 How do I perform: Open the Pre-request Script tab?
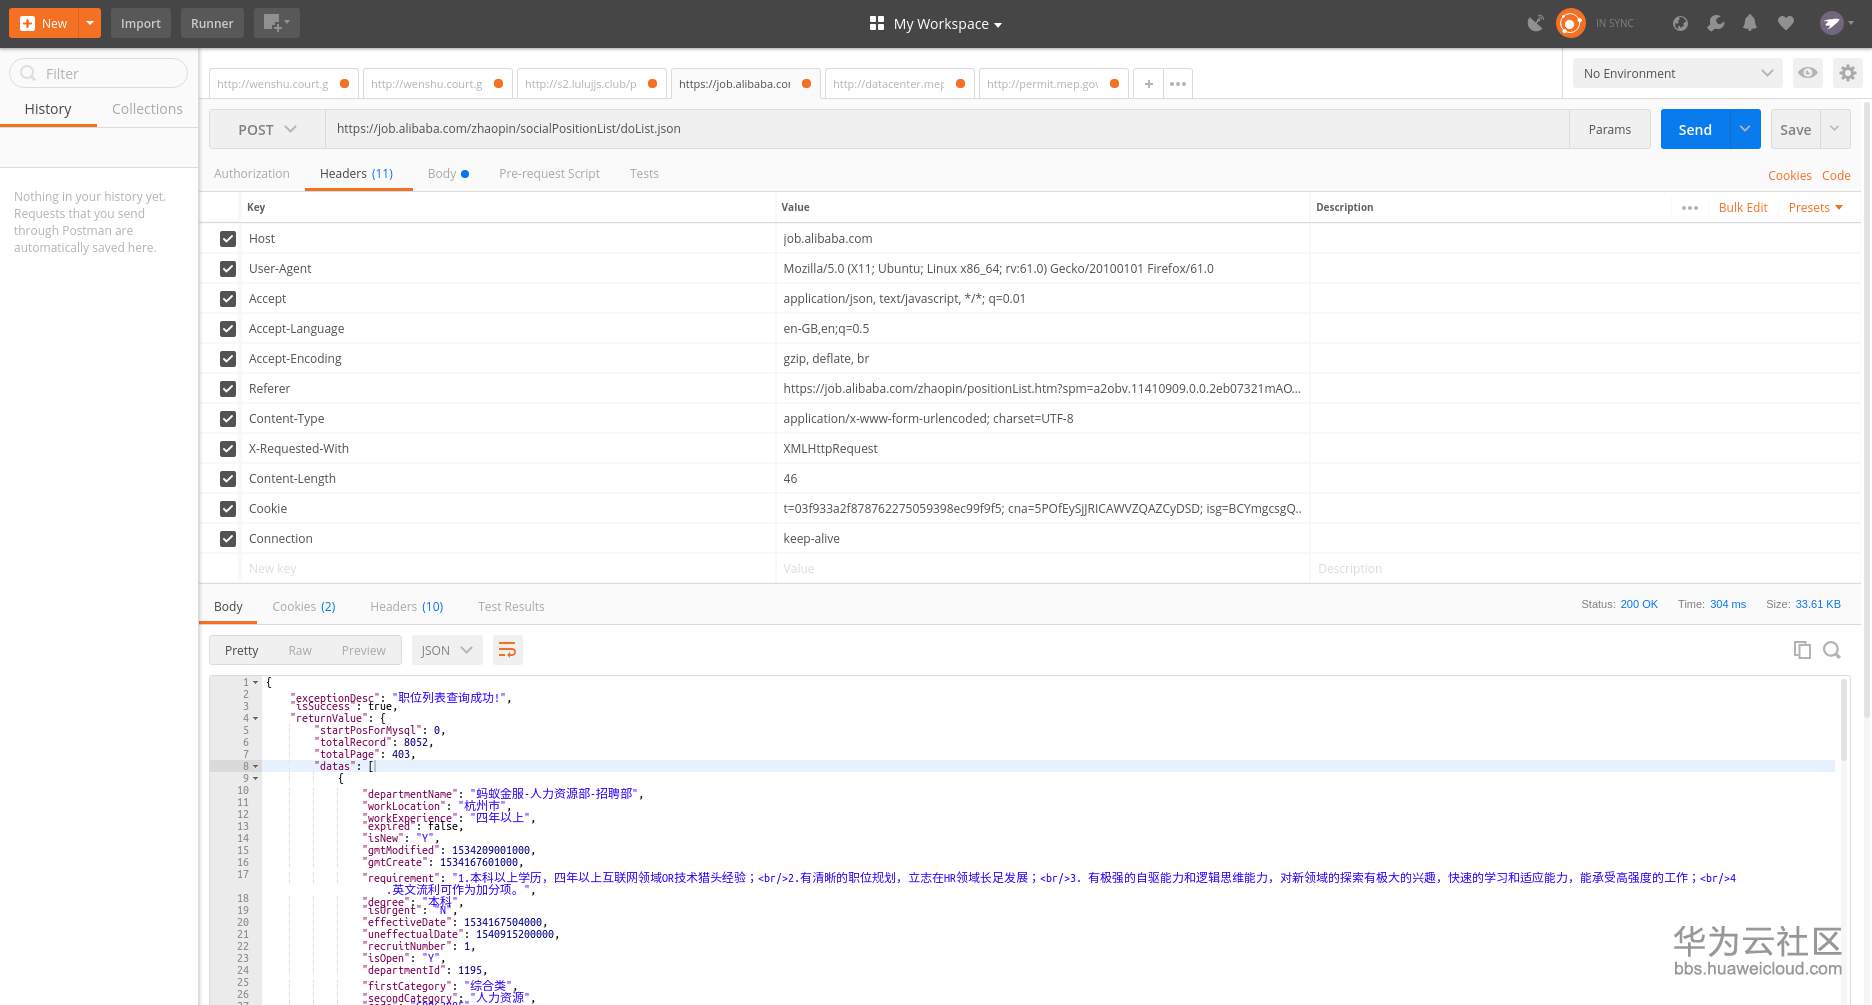click(549, 174)
